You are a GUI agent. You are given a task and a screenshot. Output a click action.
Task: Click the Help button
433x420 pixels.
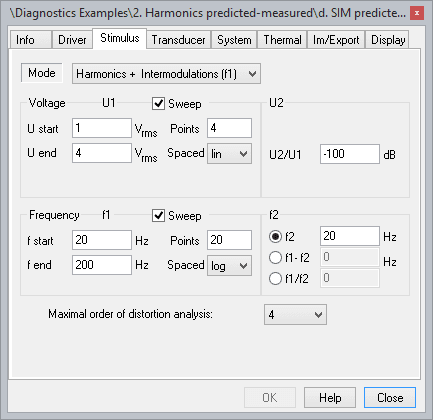point(330,397)
